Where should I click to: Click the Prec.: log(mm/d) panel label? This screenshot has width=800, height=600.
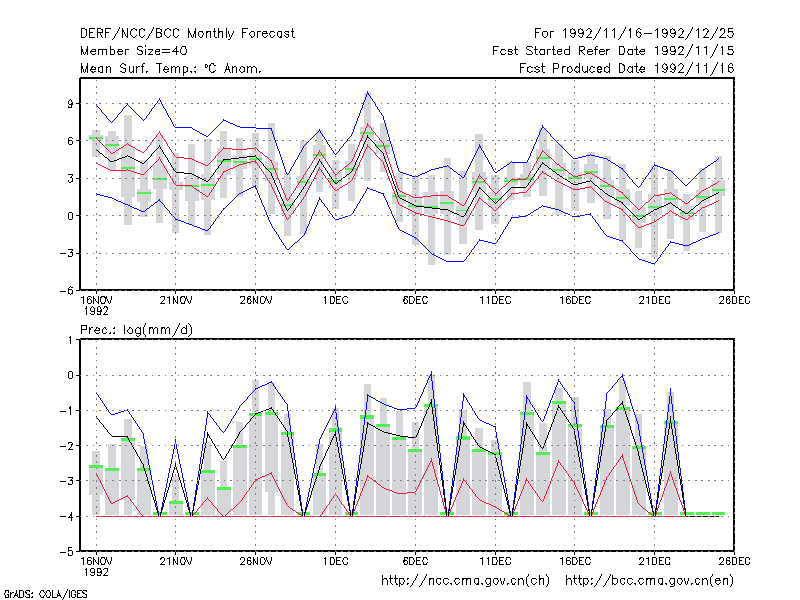136,330
